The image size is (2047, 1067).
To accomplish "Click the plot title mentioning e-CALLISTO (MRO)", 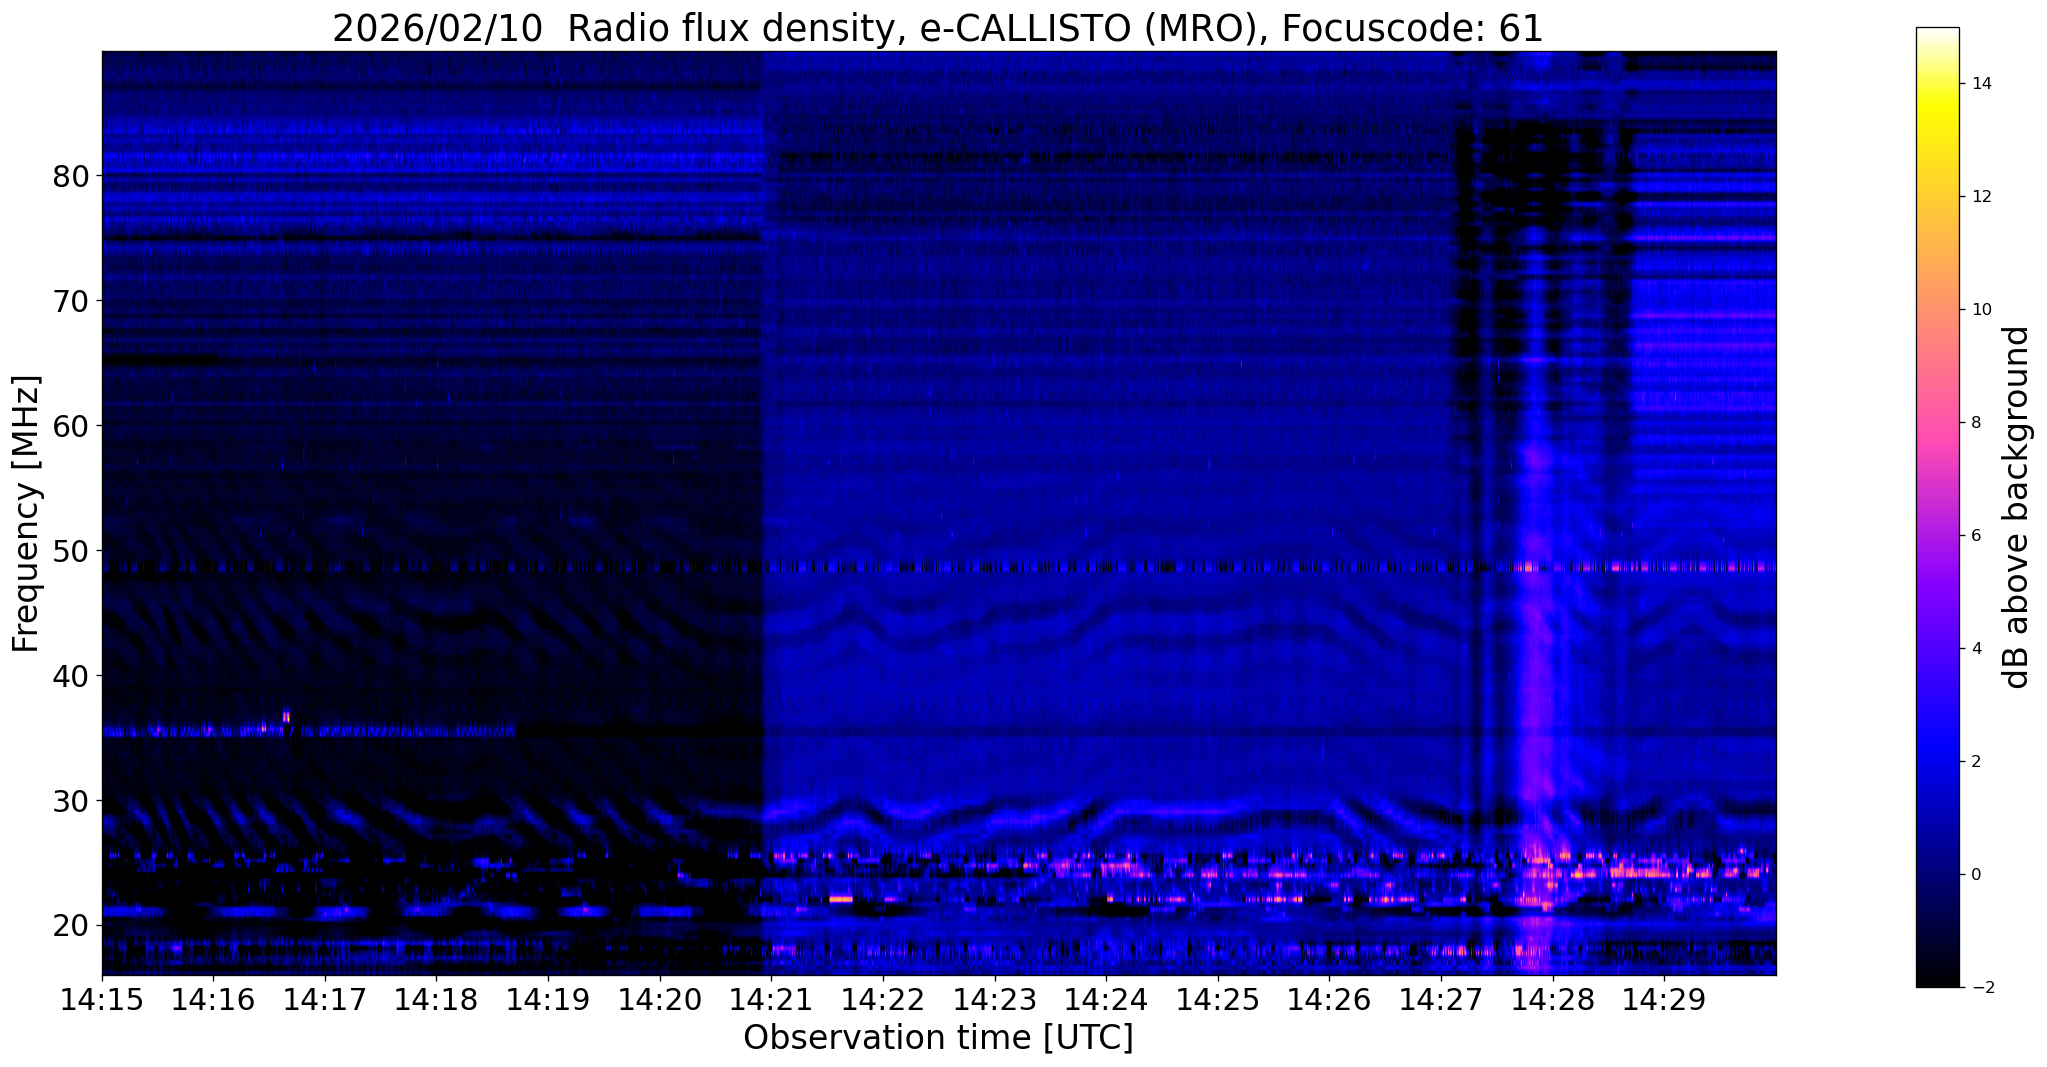I will (x=938, y=28).
